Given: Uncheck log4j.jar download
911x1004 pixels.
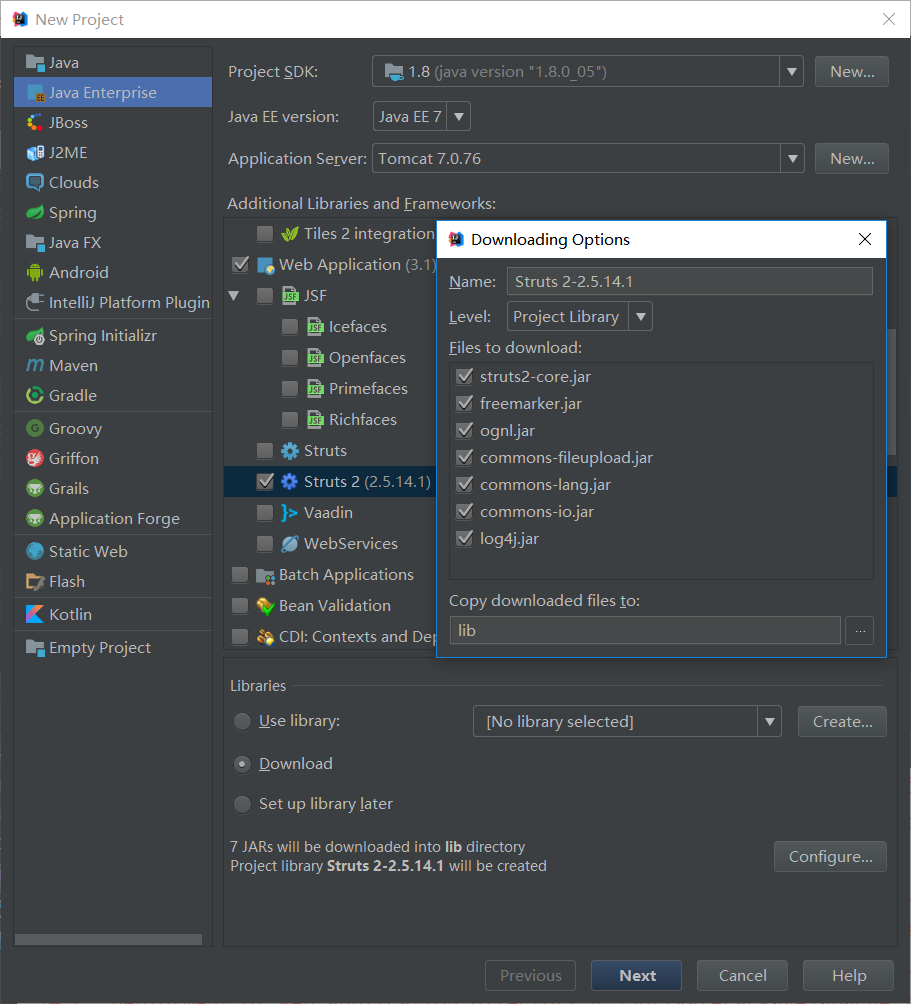Looking at the screenshot, I should coord(465,538).
